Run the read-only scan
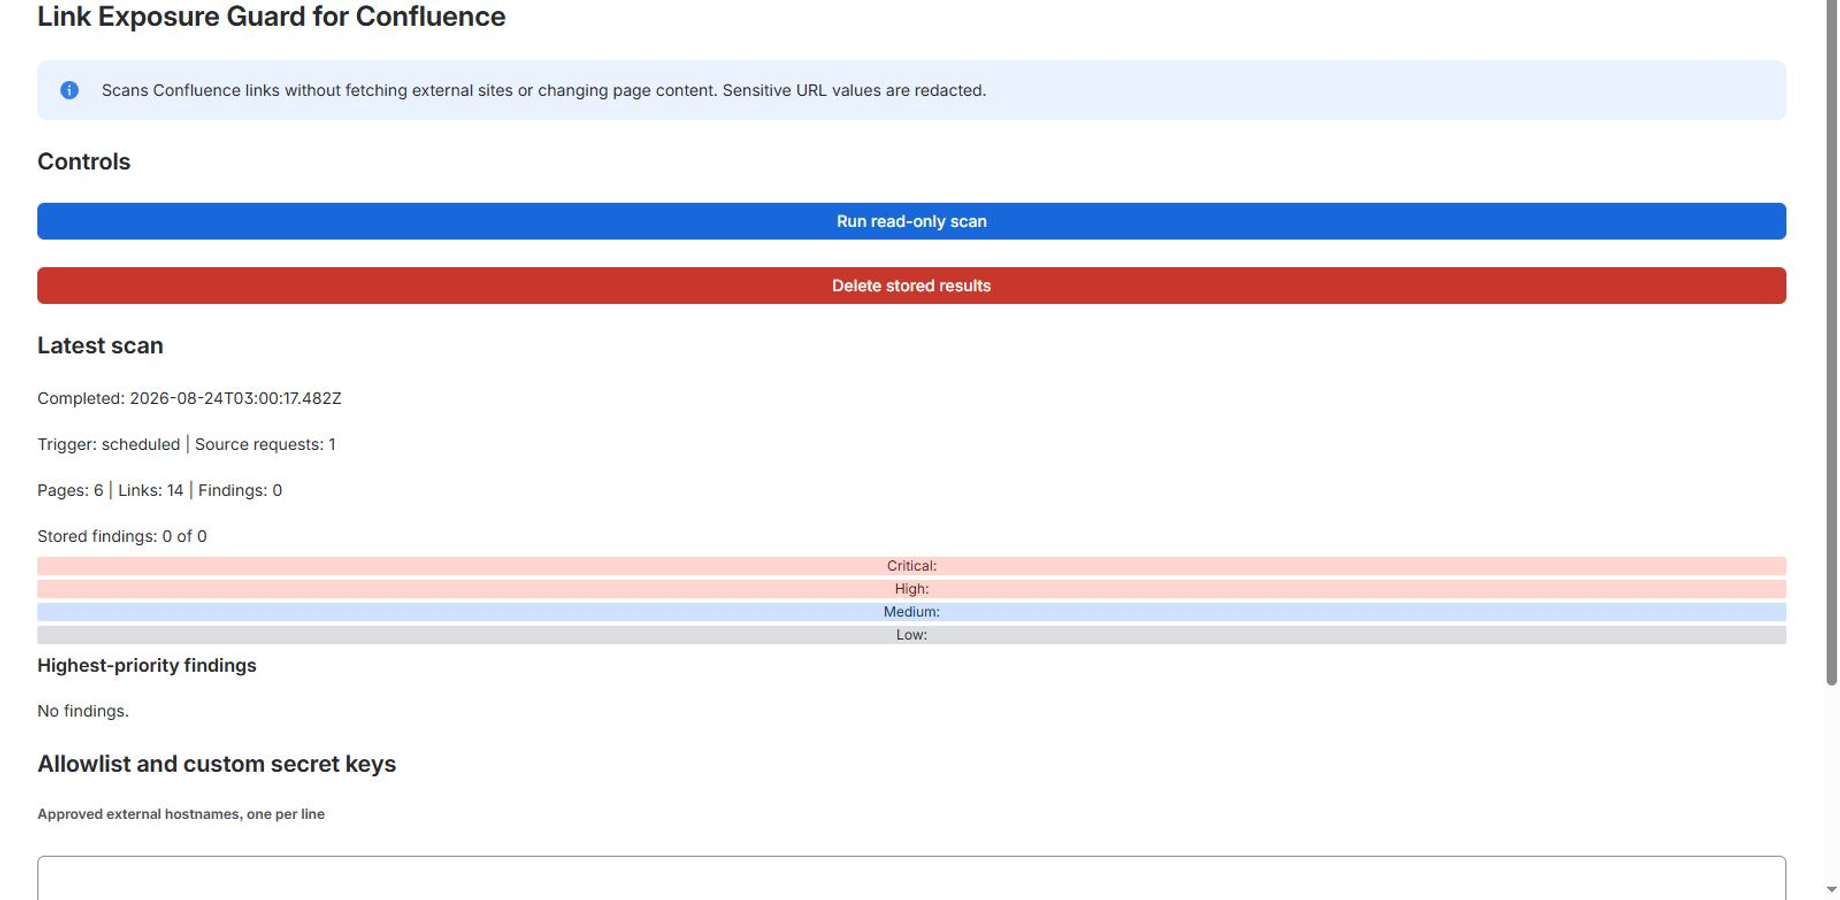This screenshot has width=1840, height=900. tap(911, 221)
